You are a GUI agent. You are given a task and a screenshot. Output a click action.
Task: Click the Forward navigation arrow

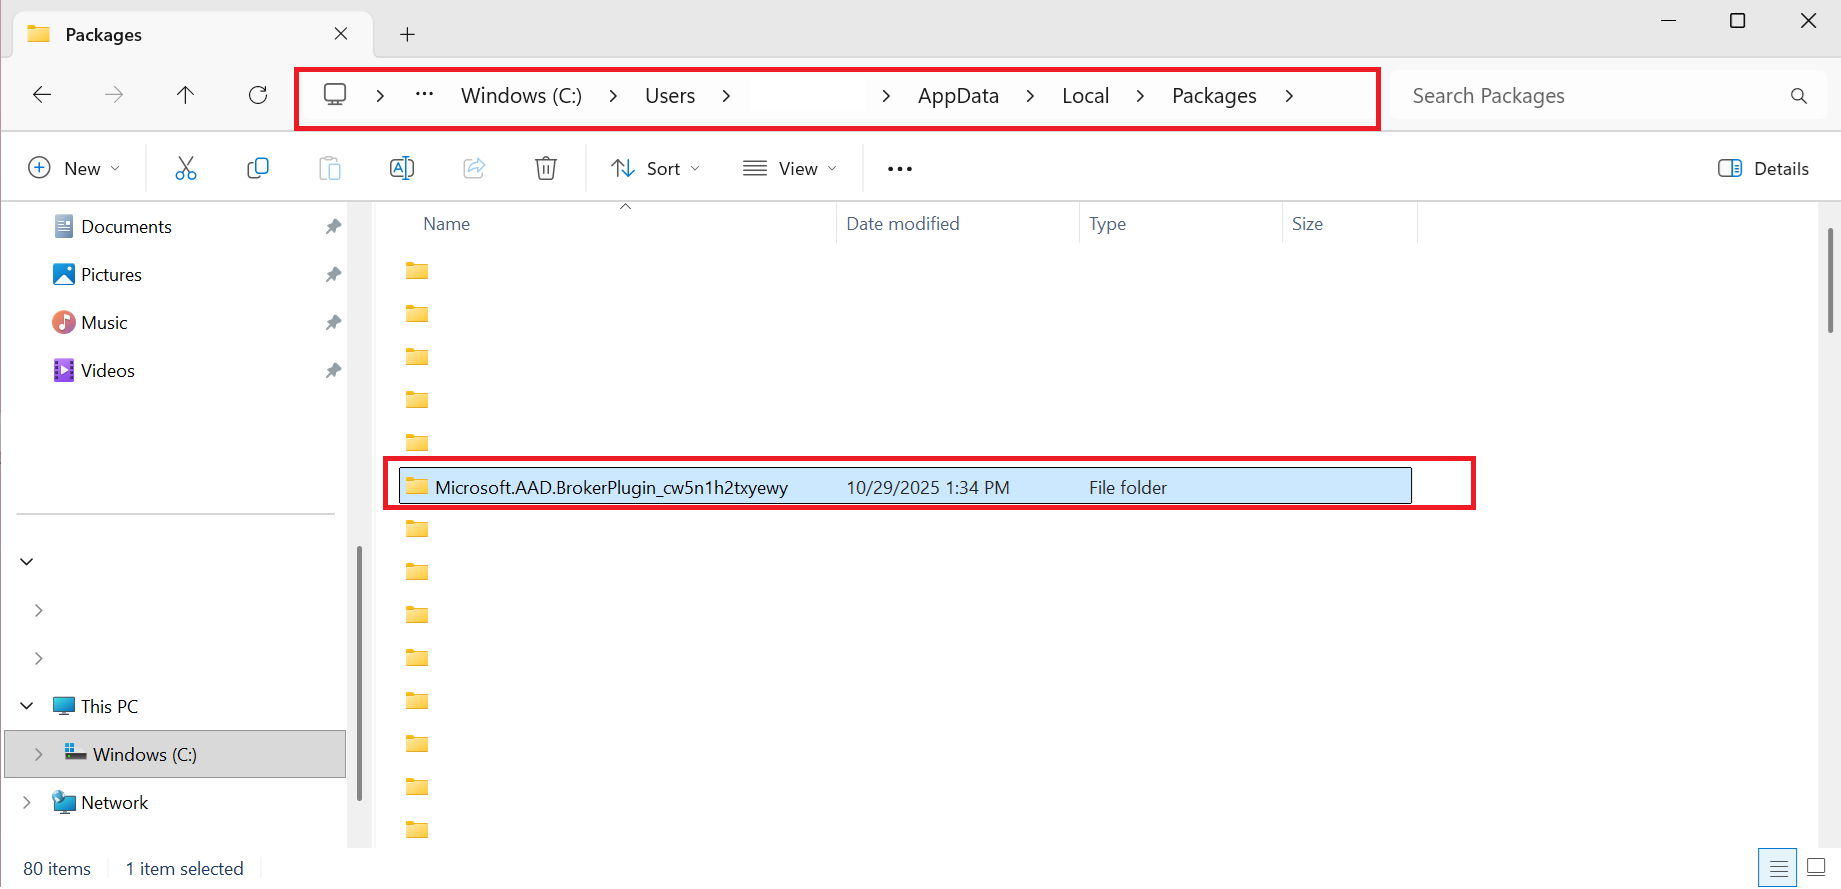tap(114, 95)
